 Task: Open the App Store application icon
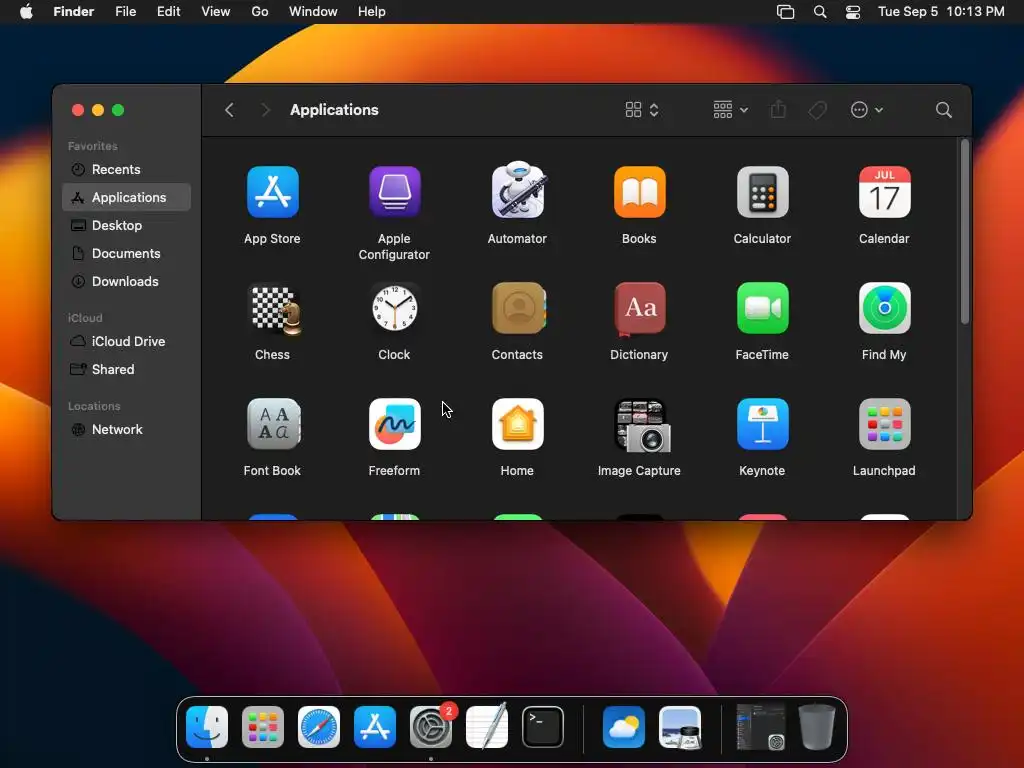272,192
